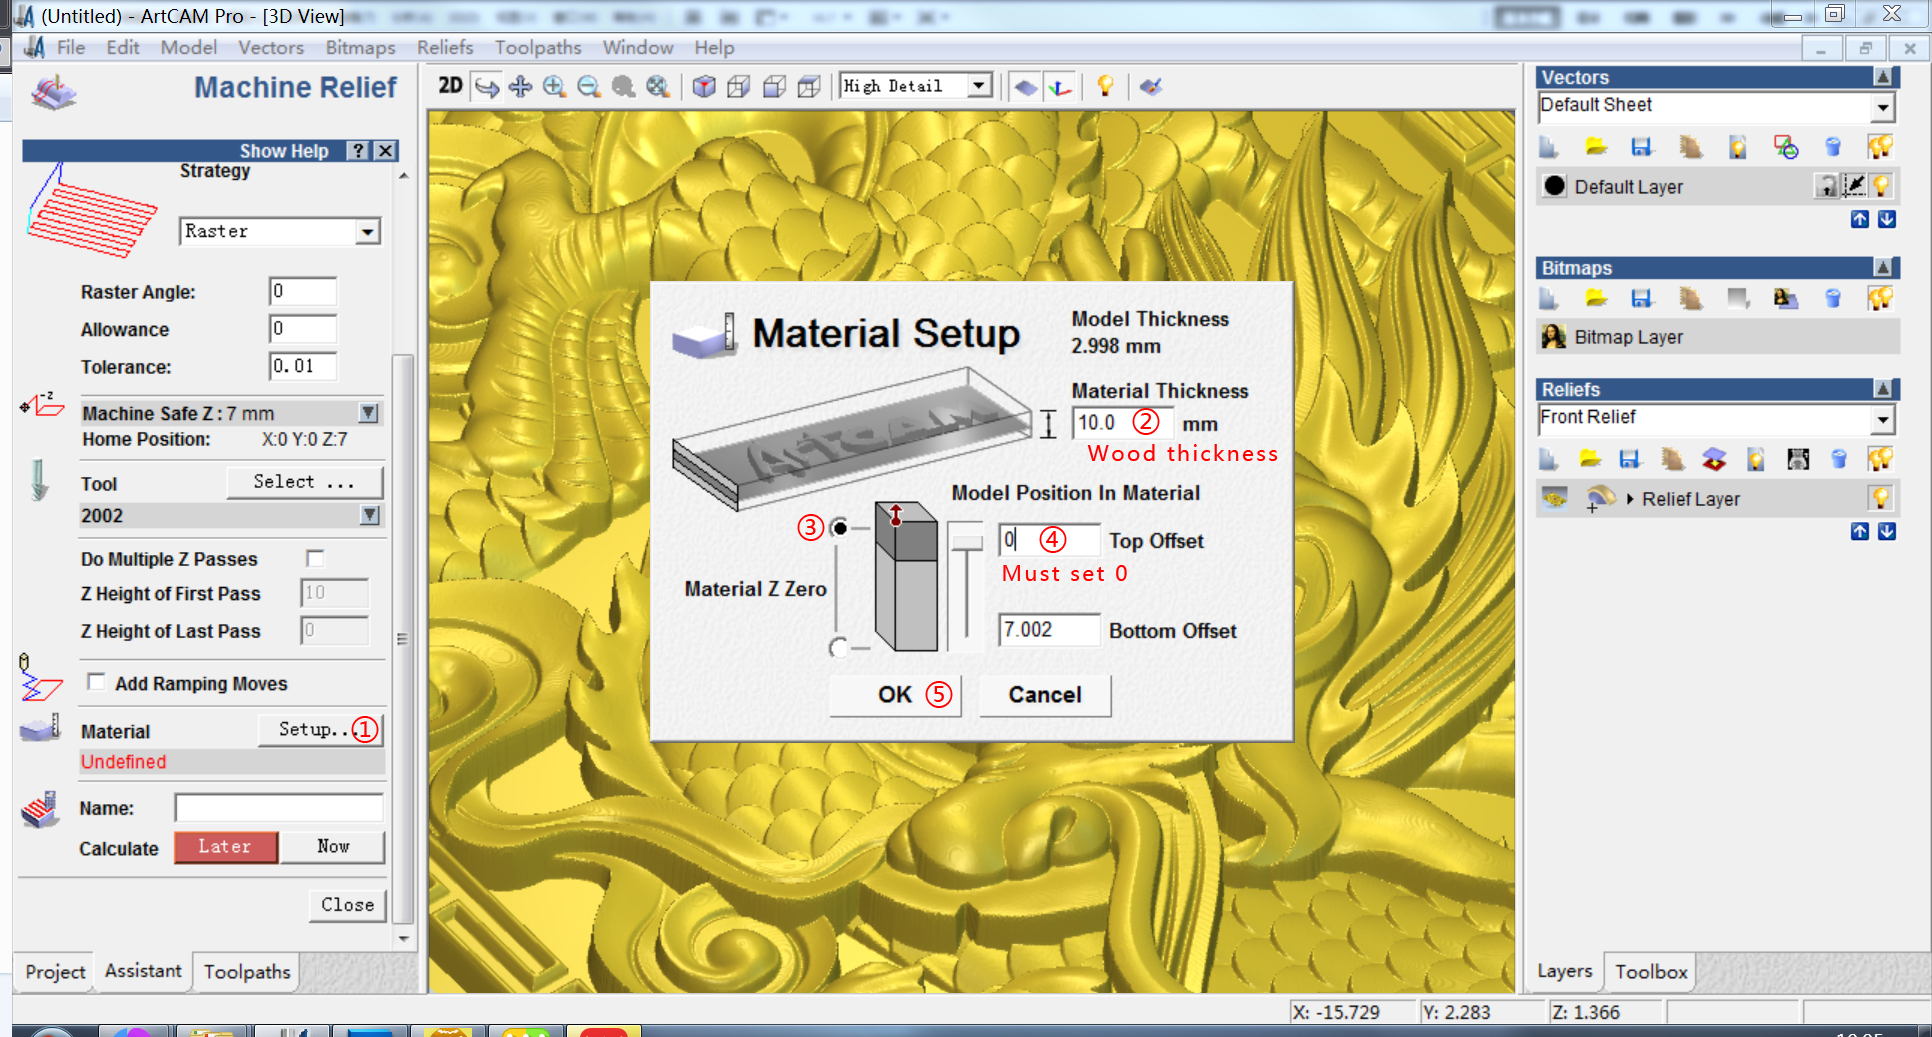Expand the tool 2002 details arrow

click(370, 515)
